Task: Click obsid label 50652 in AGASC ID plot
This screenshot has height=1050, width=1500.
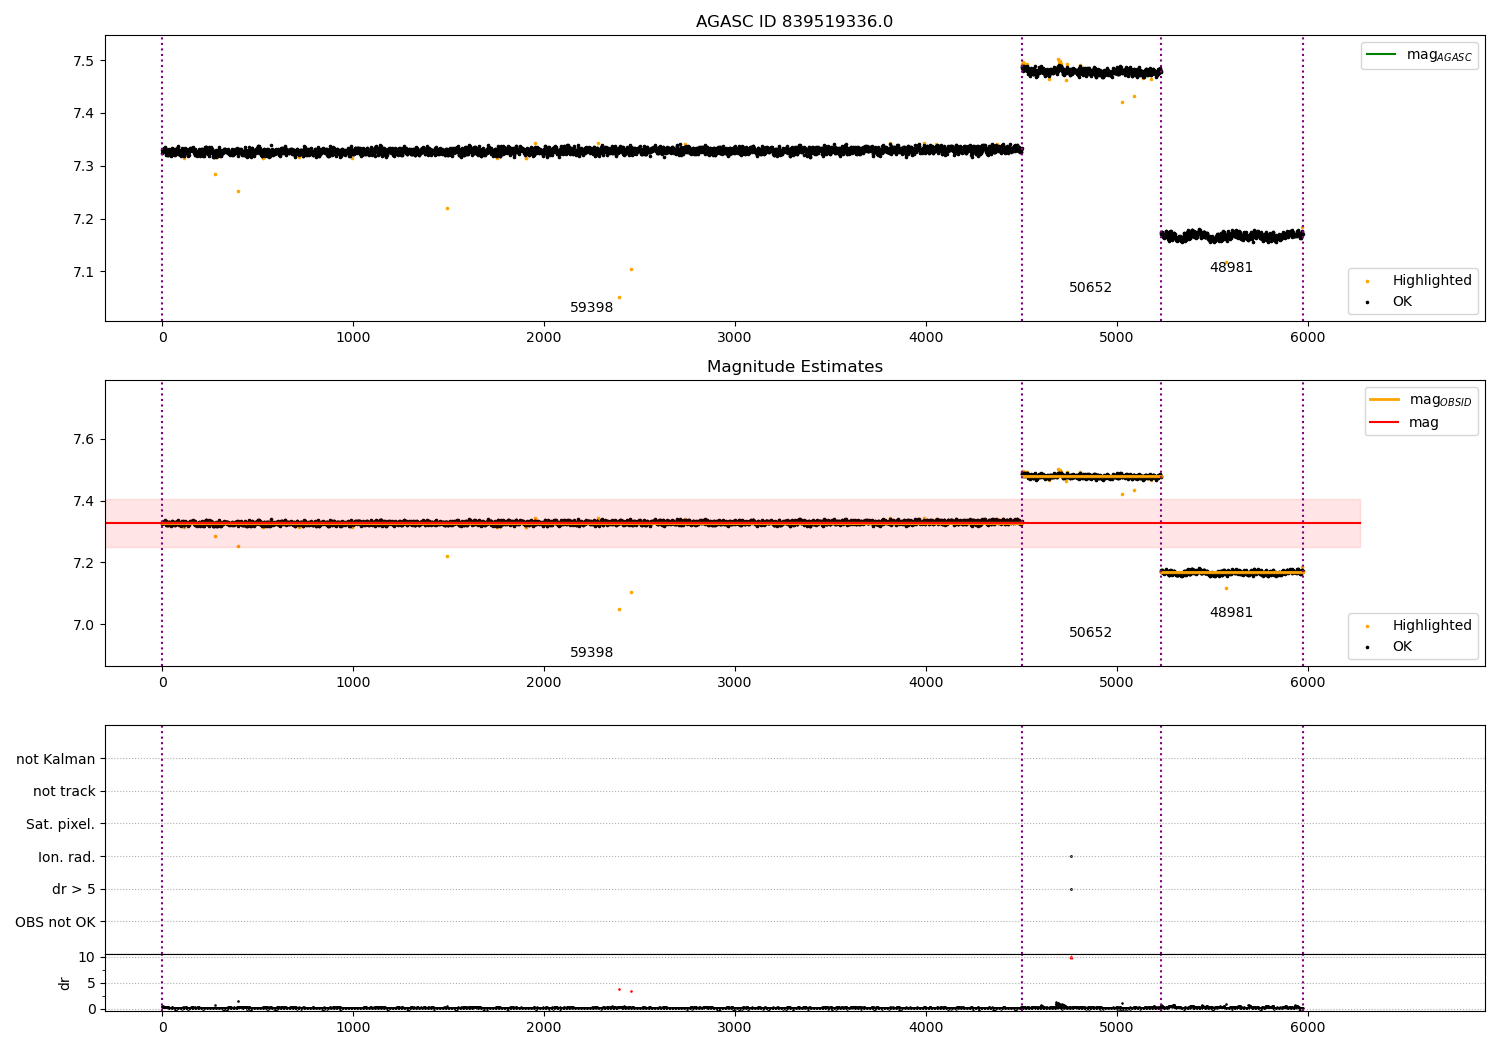Action: (1090, 288)
